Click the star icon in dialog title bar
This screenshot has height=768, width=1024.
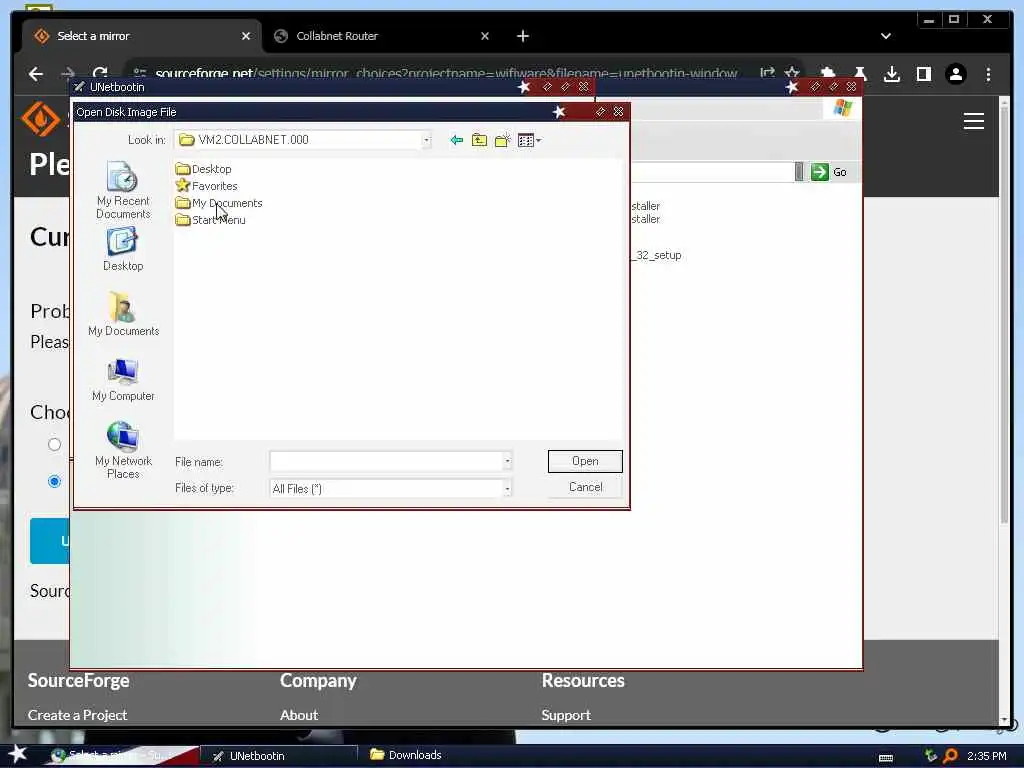click(x=559, y=112)
